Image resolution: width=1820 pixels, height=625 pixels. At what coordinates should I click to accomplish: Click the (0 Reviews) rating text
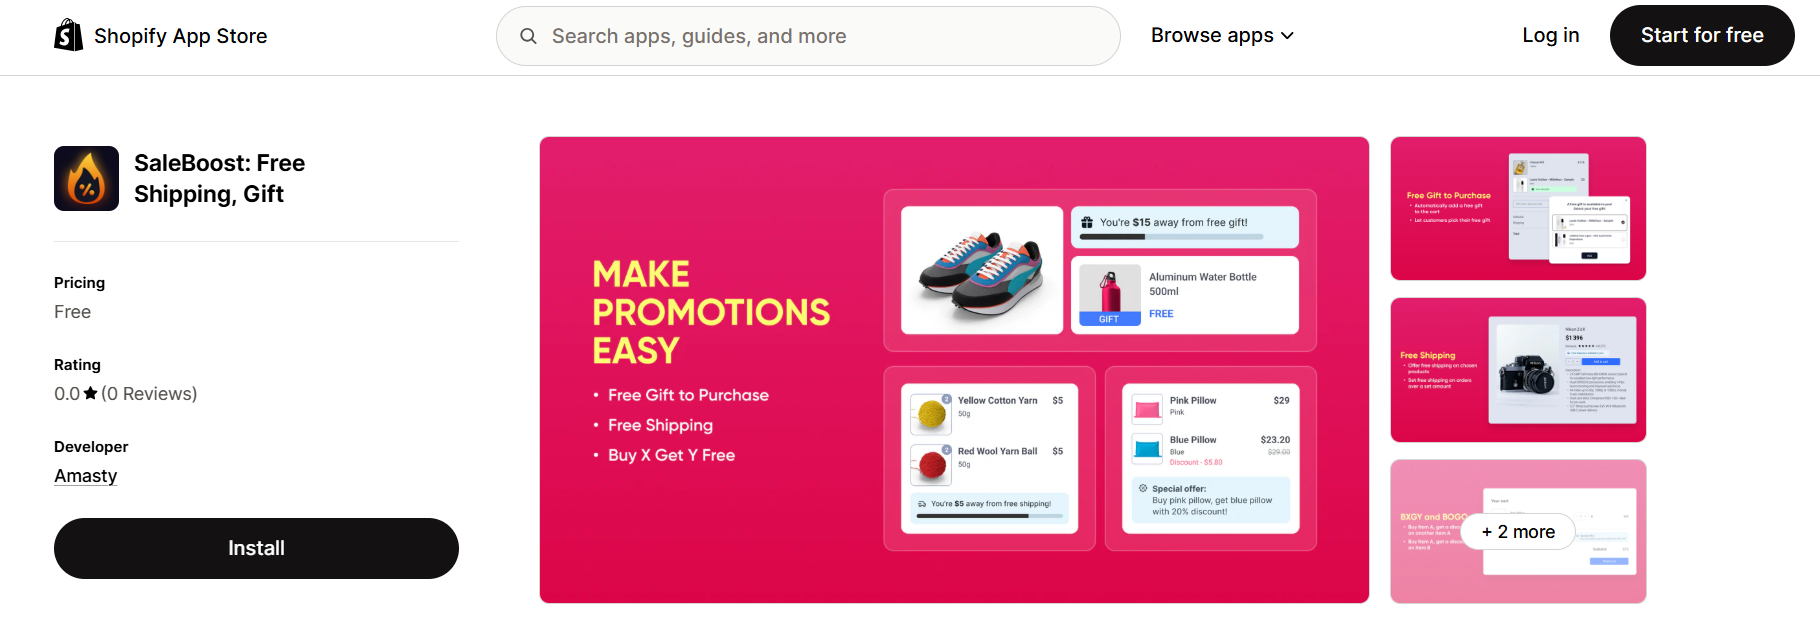pos(146,393)
